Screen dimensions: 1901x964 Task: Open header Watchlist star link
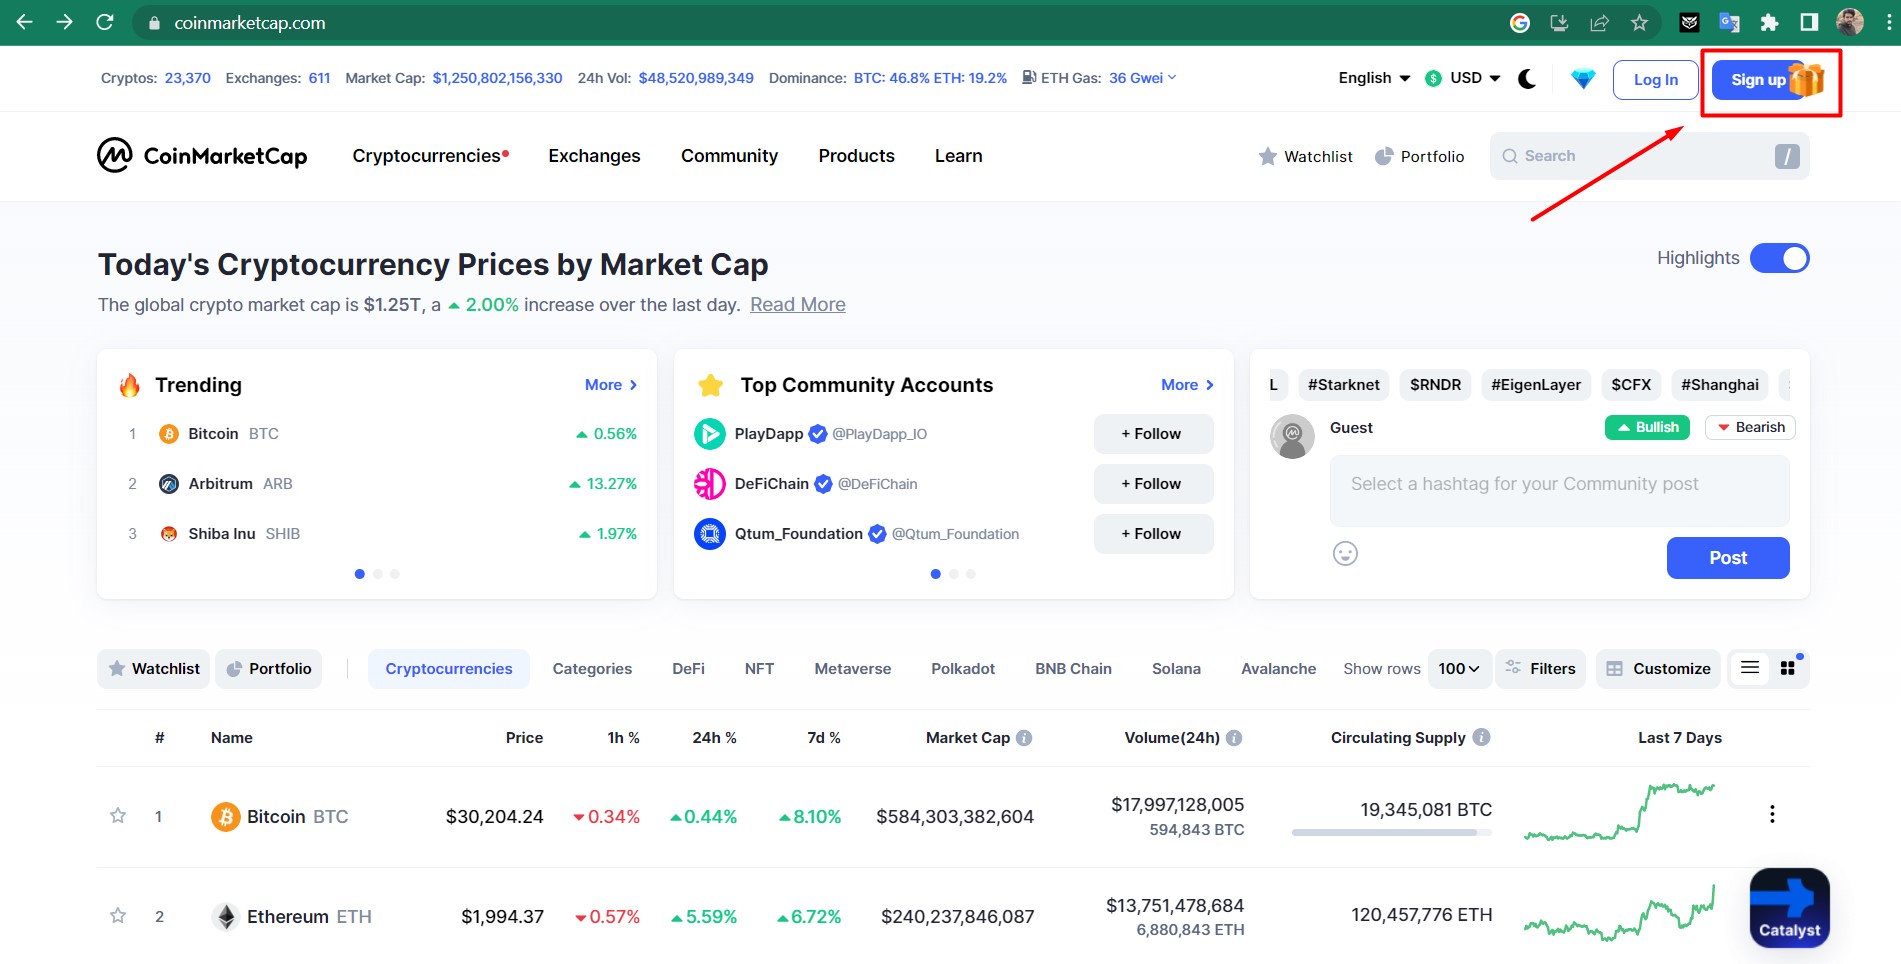point(1305,156)
